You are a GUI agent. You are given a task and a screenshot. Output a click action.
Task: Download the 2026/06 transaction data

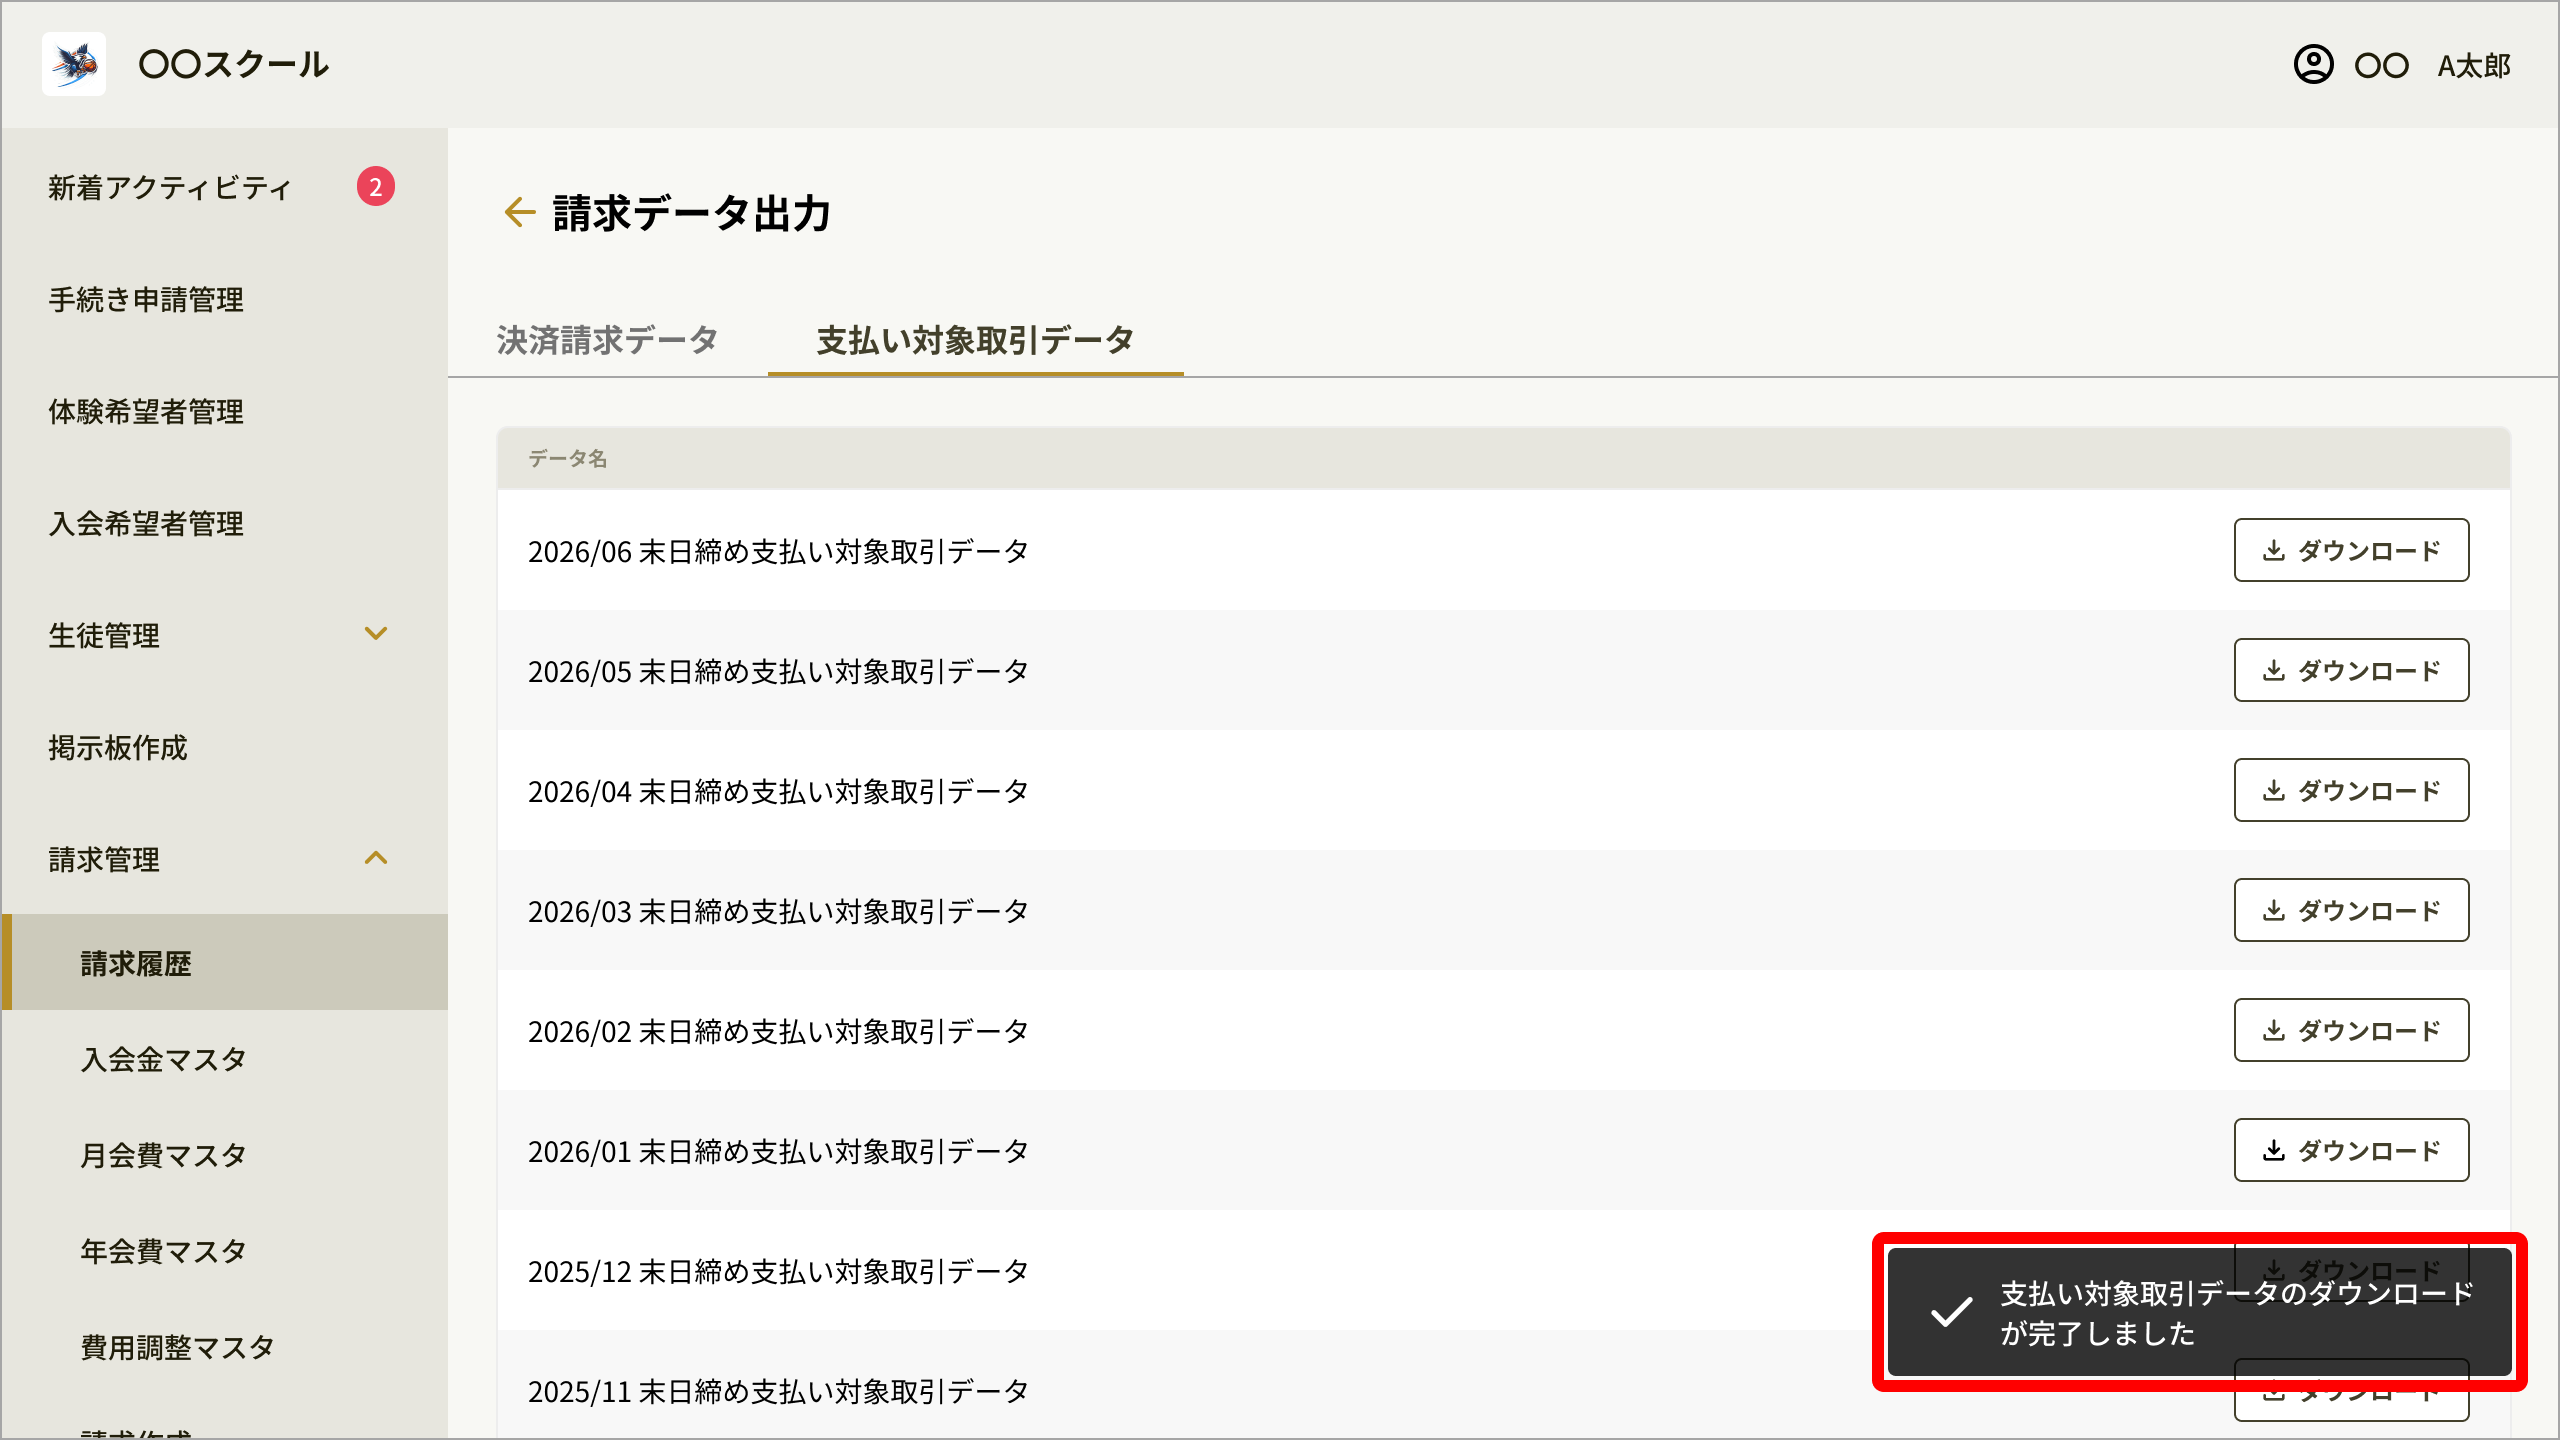pos(2351,550)
